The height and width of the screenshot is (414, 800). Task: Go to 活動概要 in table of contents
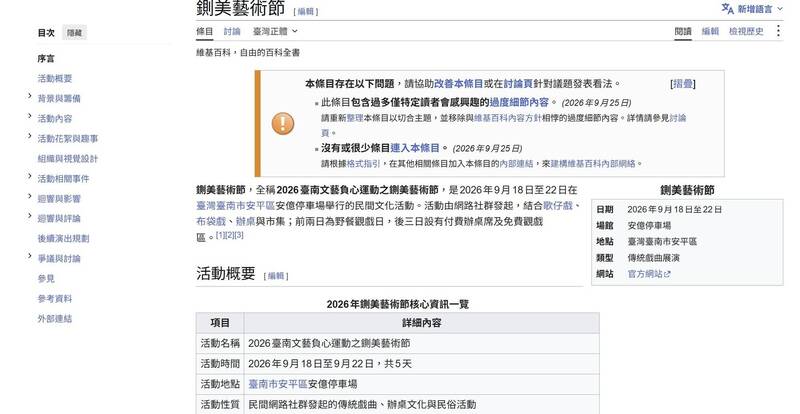55,79
